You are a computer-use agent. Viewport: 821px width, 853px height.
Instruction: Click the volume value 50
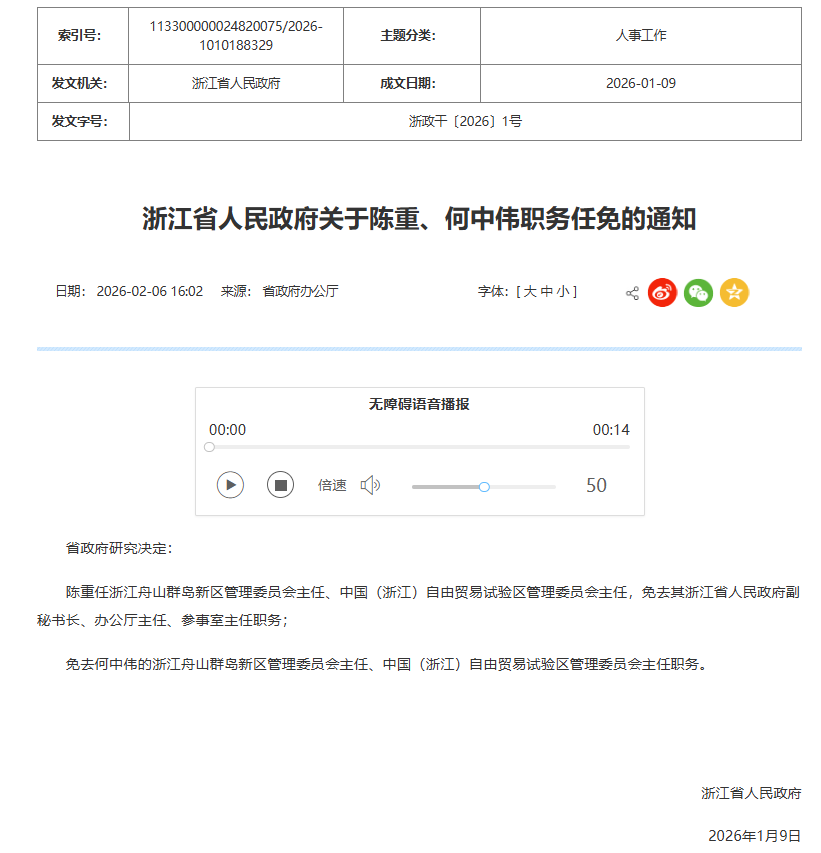point(596,485)
